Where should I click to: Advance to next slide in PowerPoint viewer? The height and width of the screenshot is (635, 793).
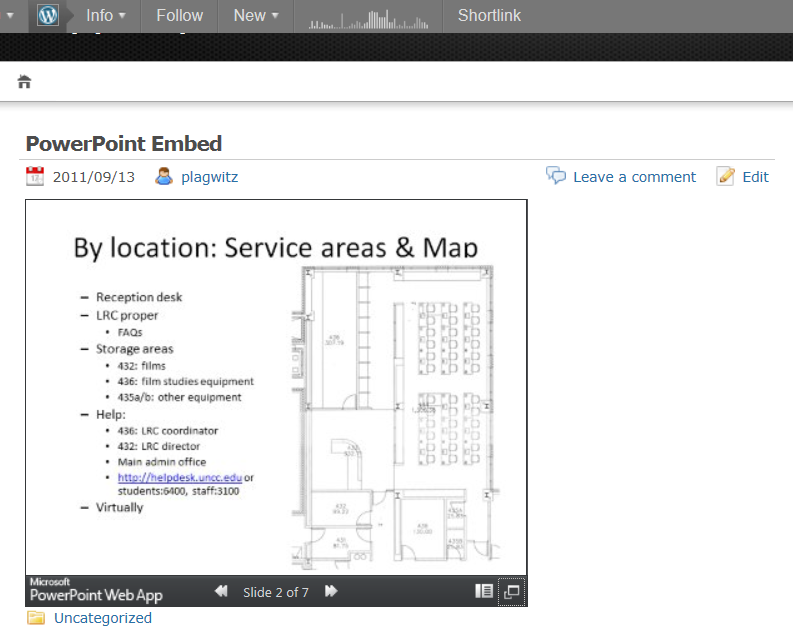[331, 592]
